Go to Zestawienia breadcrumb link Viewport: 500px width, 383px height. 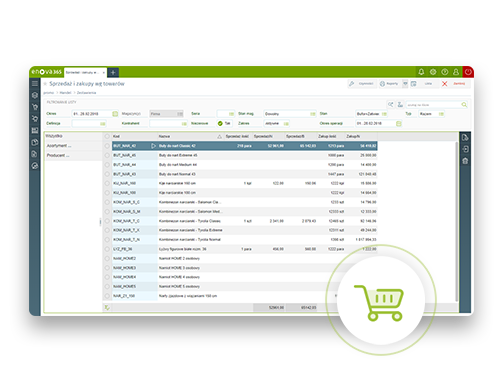86,93
